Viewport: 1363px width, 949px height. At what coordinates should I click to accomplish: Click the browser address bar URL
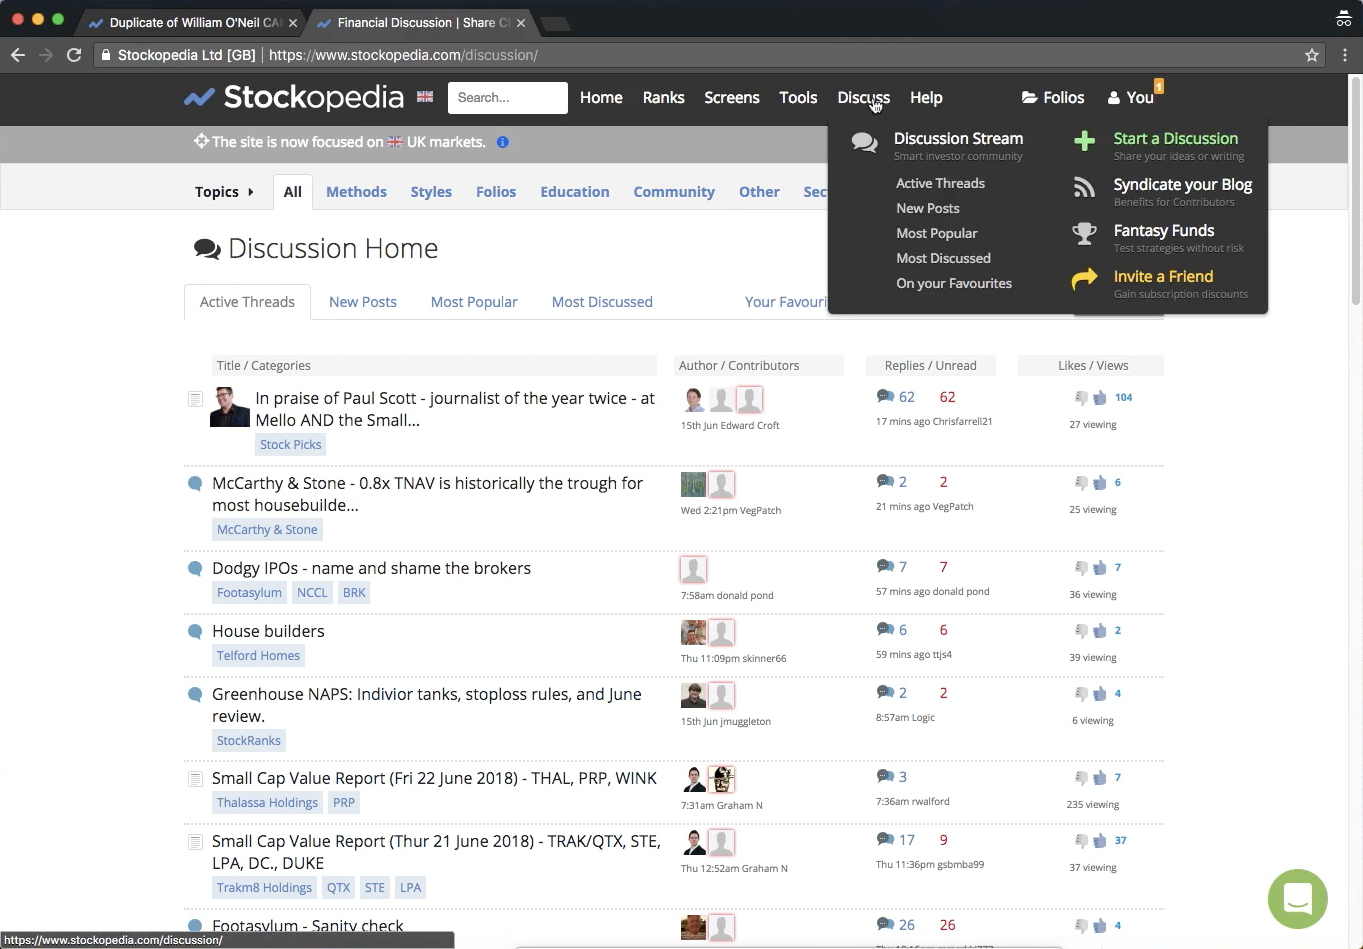(403, 55)
